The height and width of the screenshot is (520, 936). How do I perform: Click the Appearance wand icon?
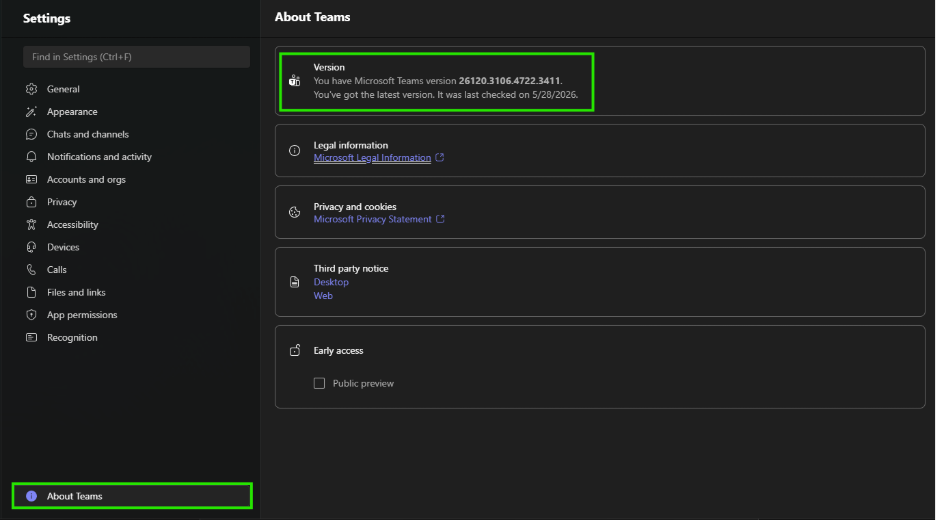(32, 112)
